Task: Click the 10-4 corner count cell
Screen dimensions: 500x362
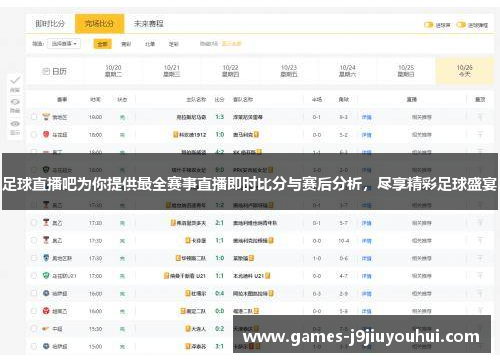Action: [344, 241]
